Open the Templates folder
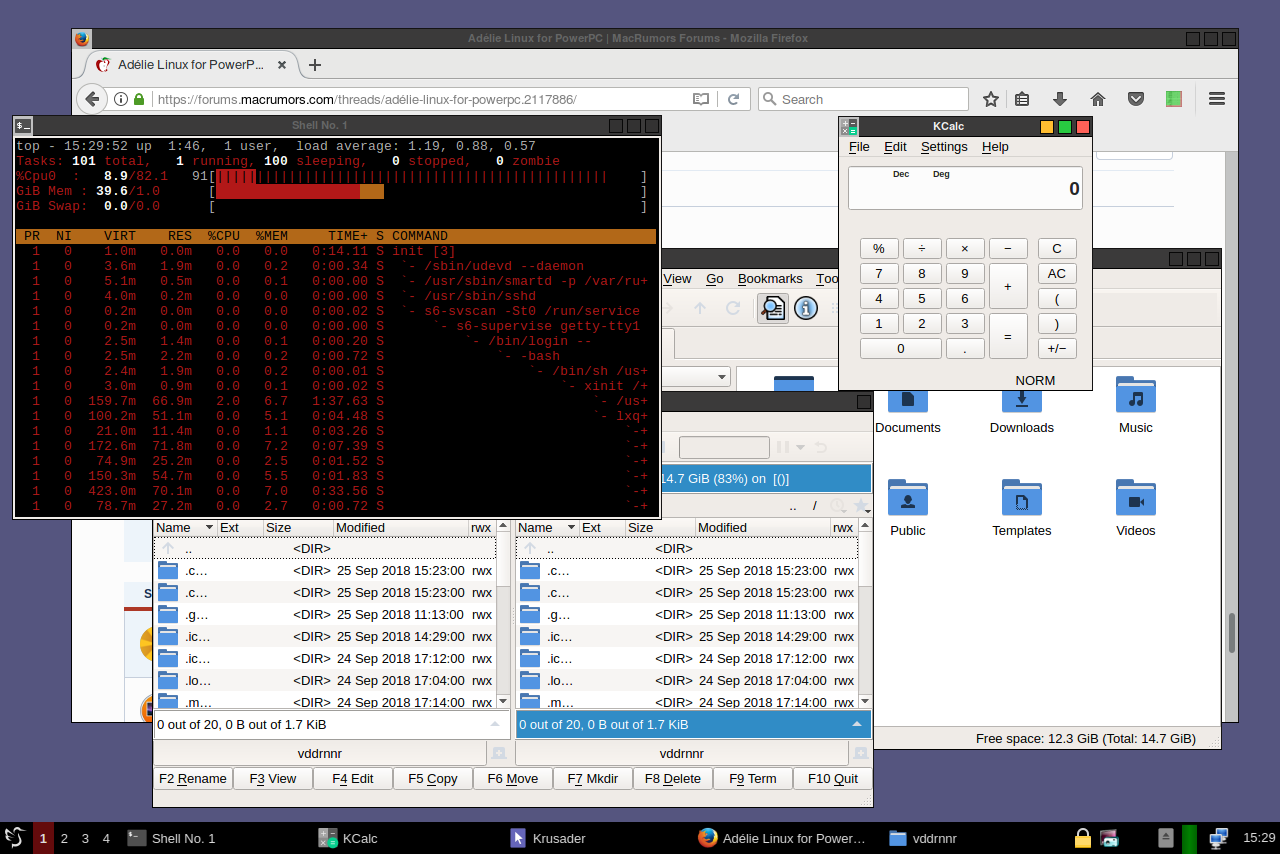 click(x=1021, y=509)
